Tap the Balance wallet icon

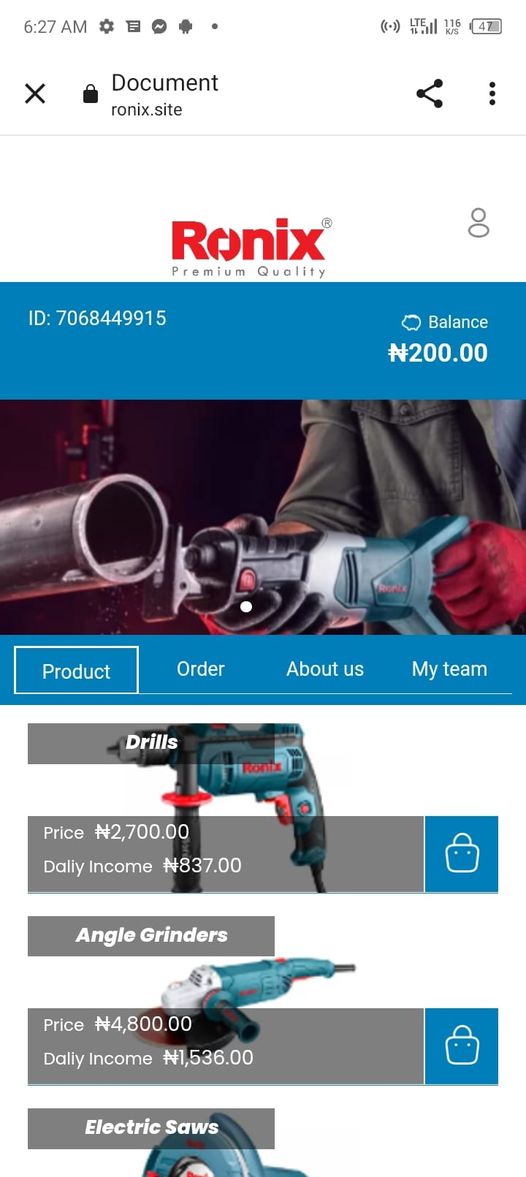[411, 323]
